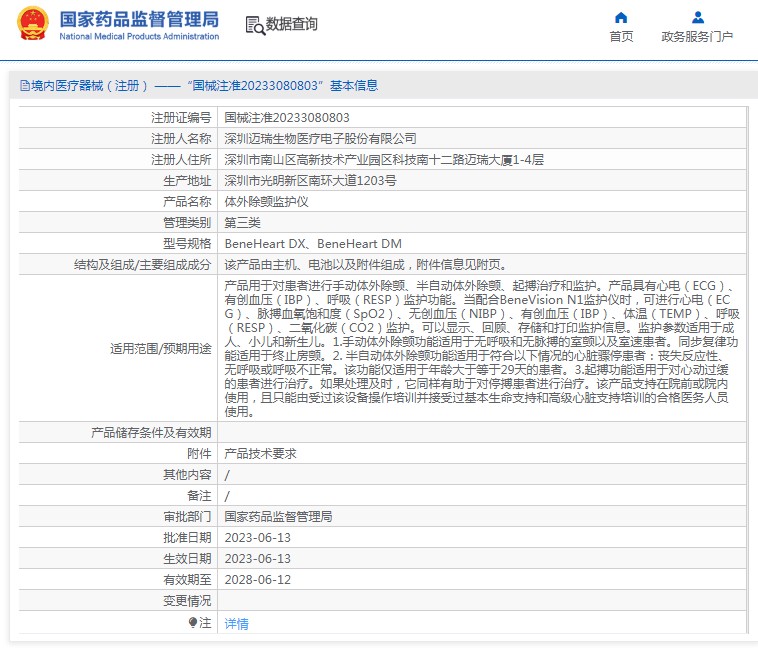Viewport: 758px width, 648px height.
Task: Click National Medical Products Administration subtitle
Action: pyautogui.click(x=139, y=36)
